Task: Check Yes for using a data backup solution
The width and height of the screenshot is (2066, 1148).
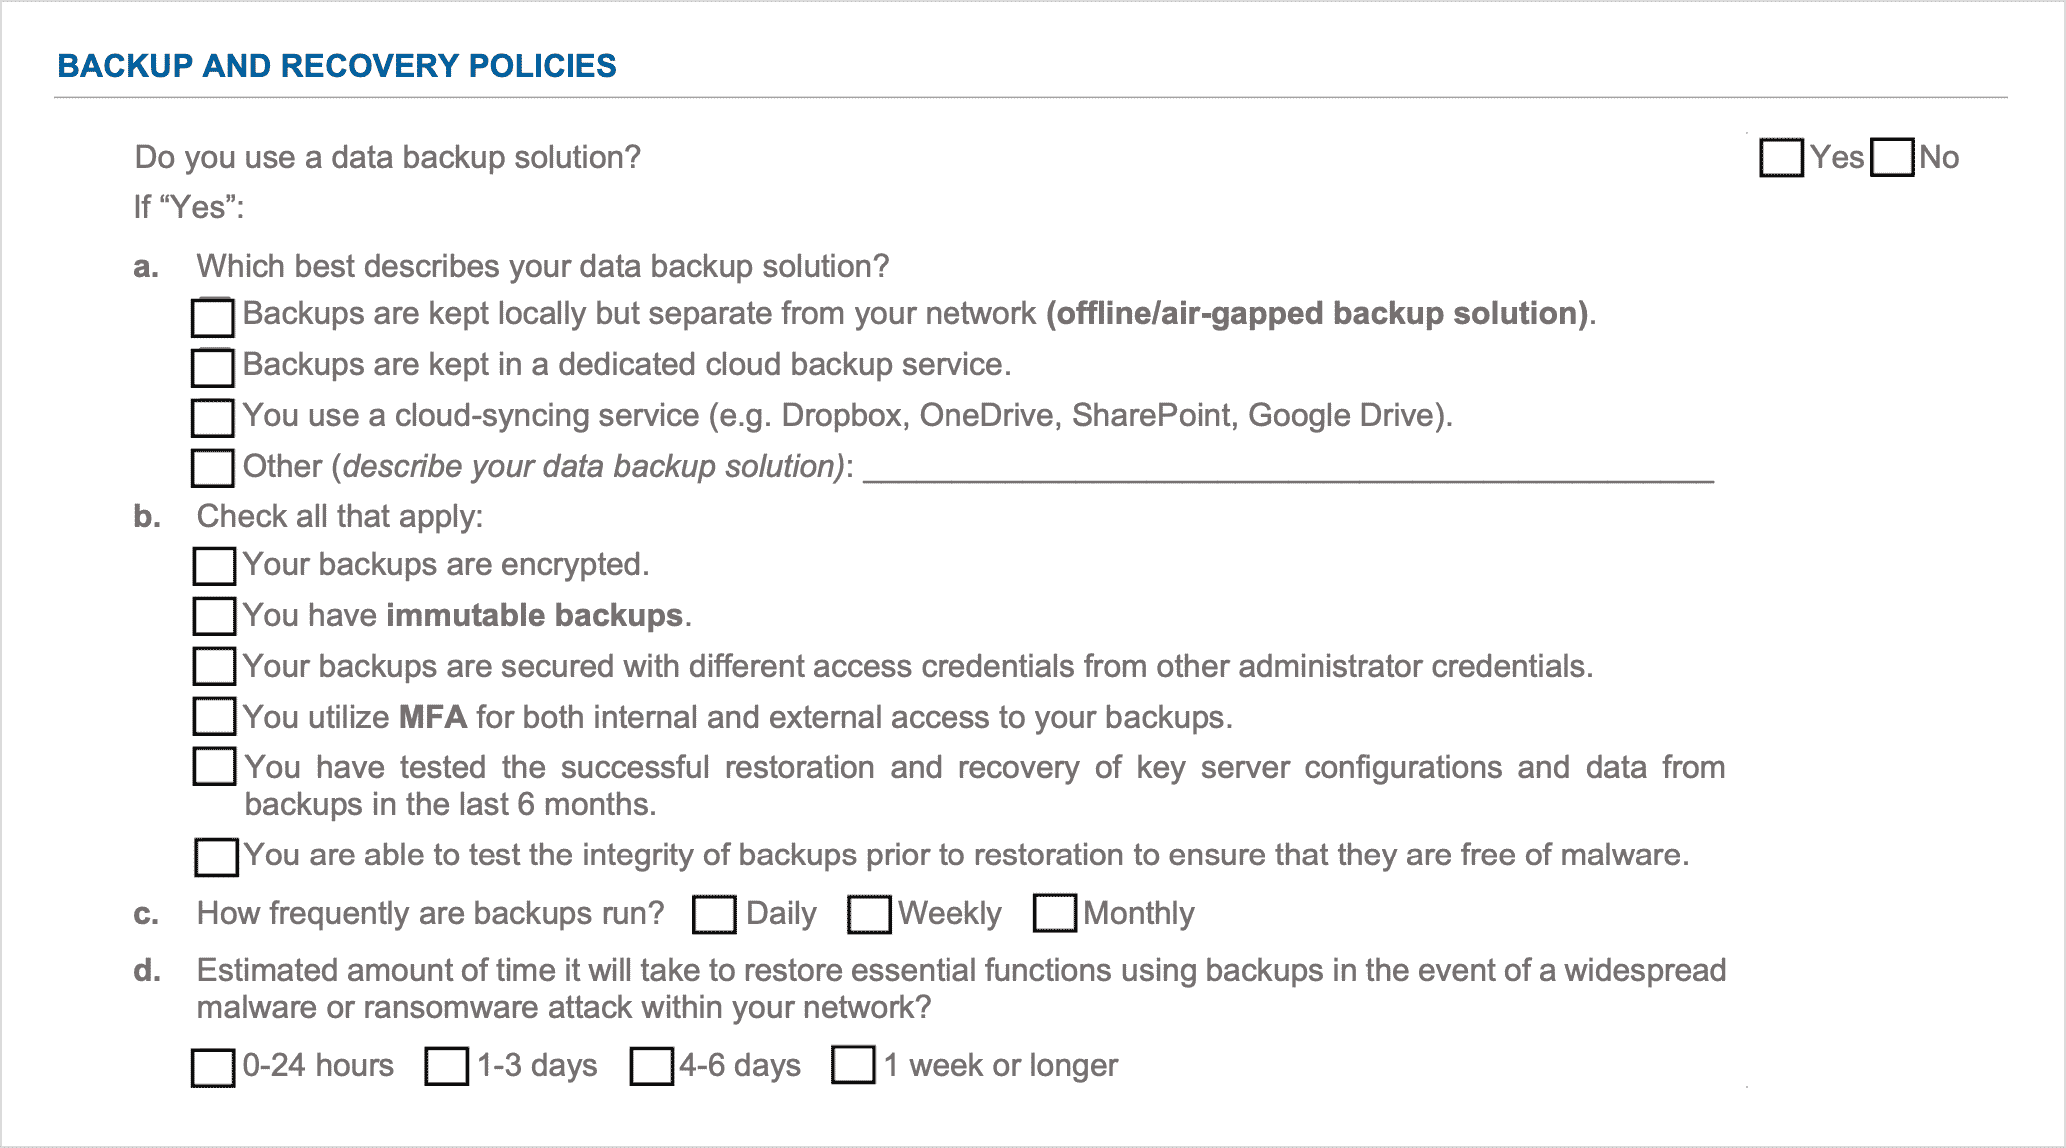Action: [1781, 158]
